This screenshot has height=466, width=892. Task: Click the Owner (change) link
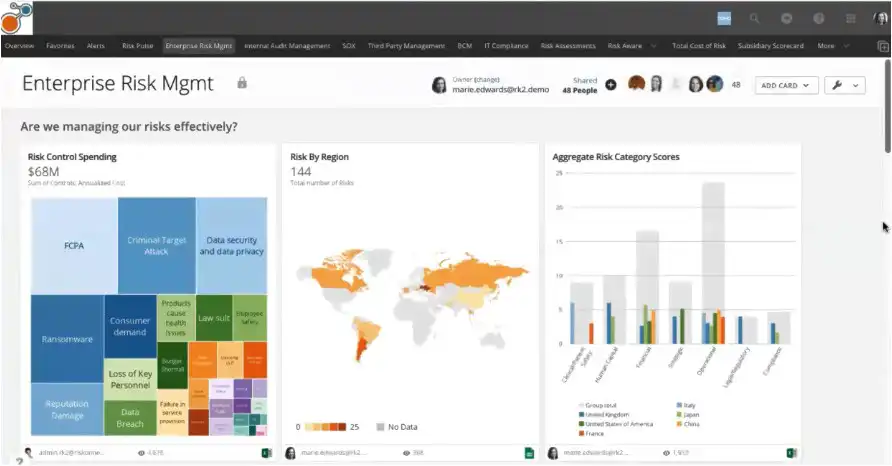(x=476, y=80)
